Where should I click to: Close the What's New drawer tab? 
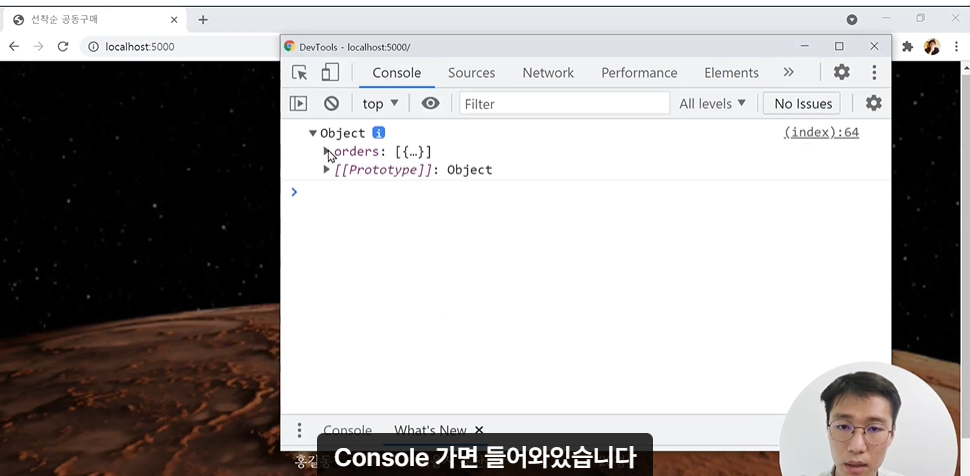pyautogui.click(x=479, y=430)
